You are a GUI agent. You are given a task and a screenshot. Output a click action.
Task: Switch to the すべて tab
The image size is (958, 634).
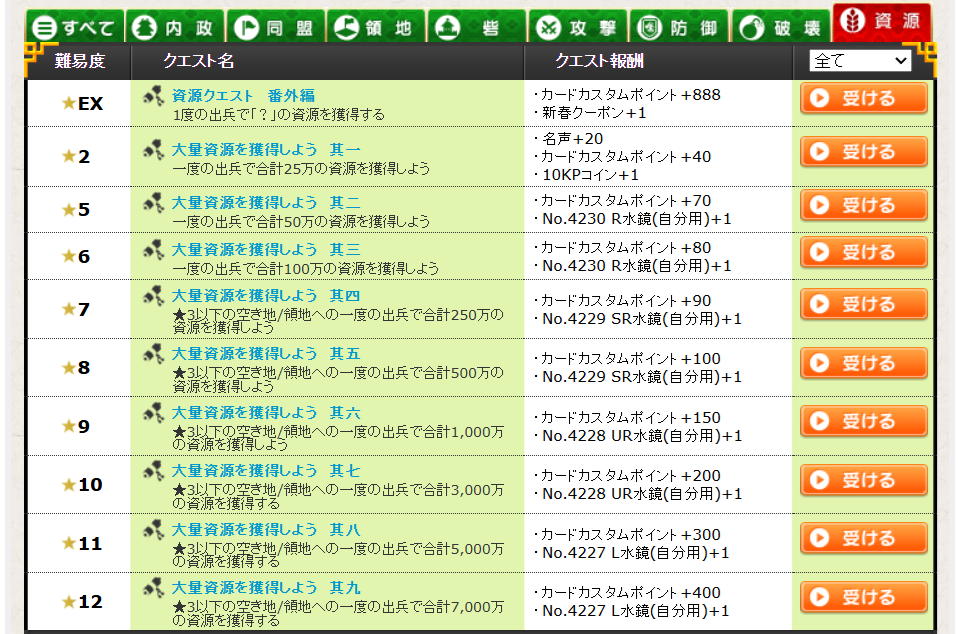pos(75,26)
